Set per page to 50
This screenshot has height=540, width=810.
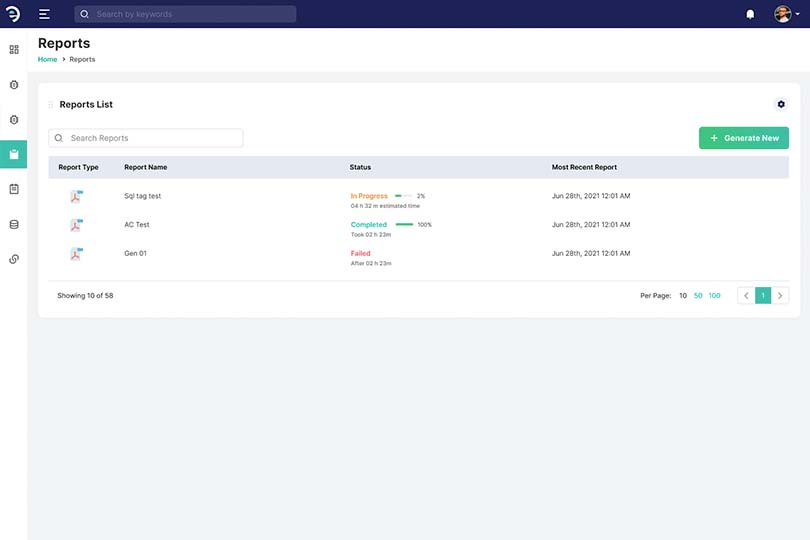(698, 296)
